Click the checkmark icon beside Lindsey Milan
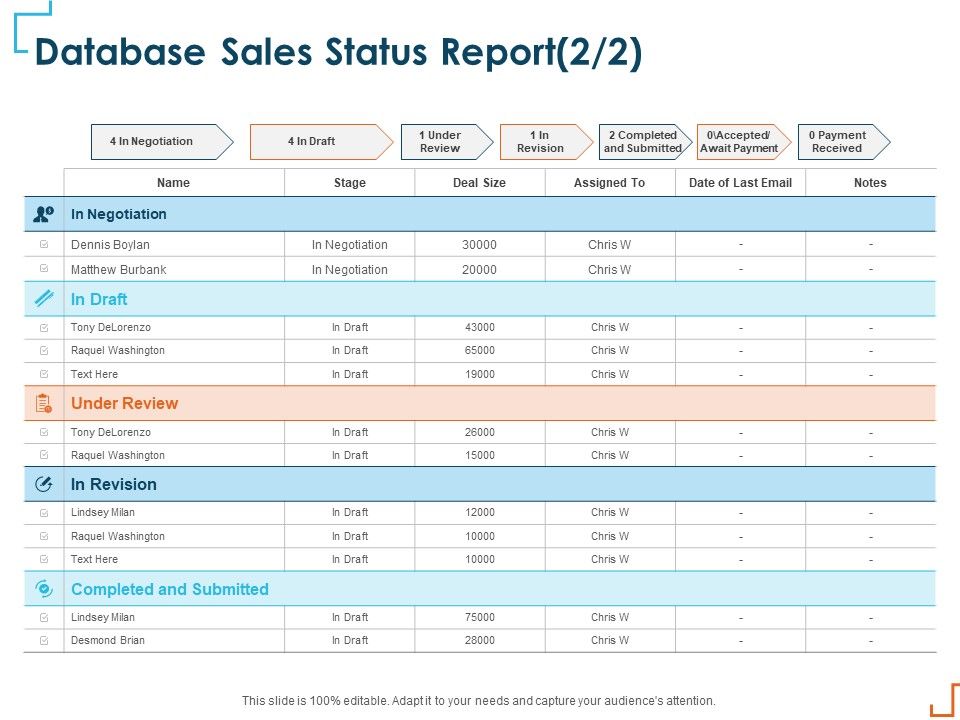 click(x=42, y=512)
